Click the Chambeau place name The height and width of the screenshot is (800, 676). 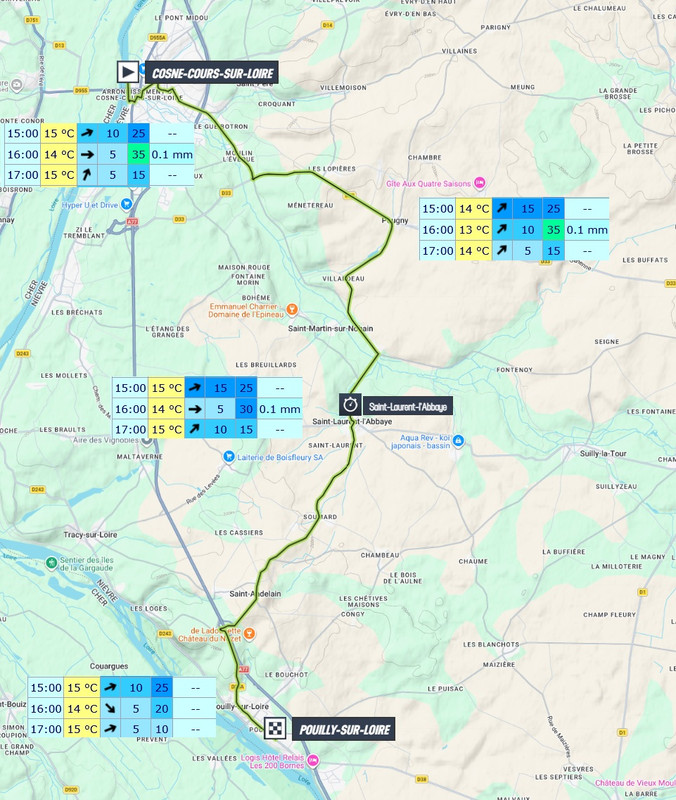pos(380,555)
